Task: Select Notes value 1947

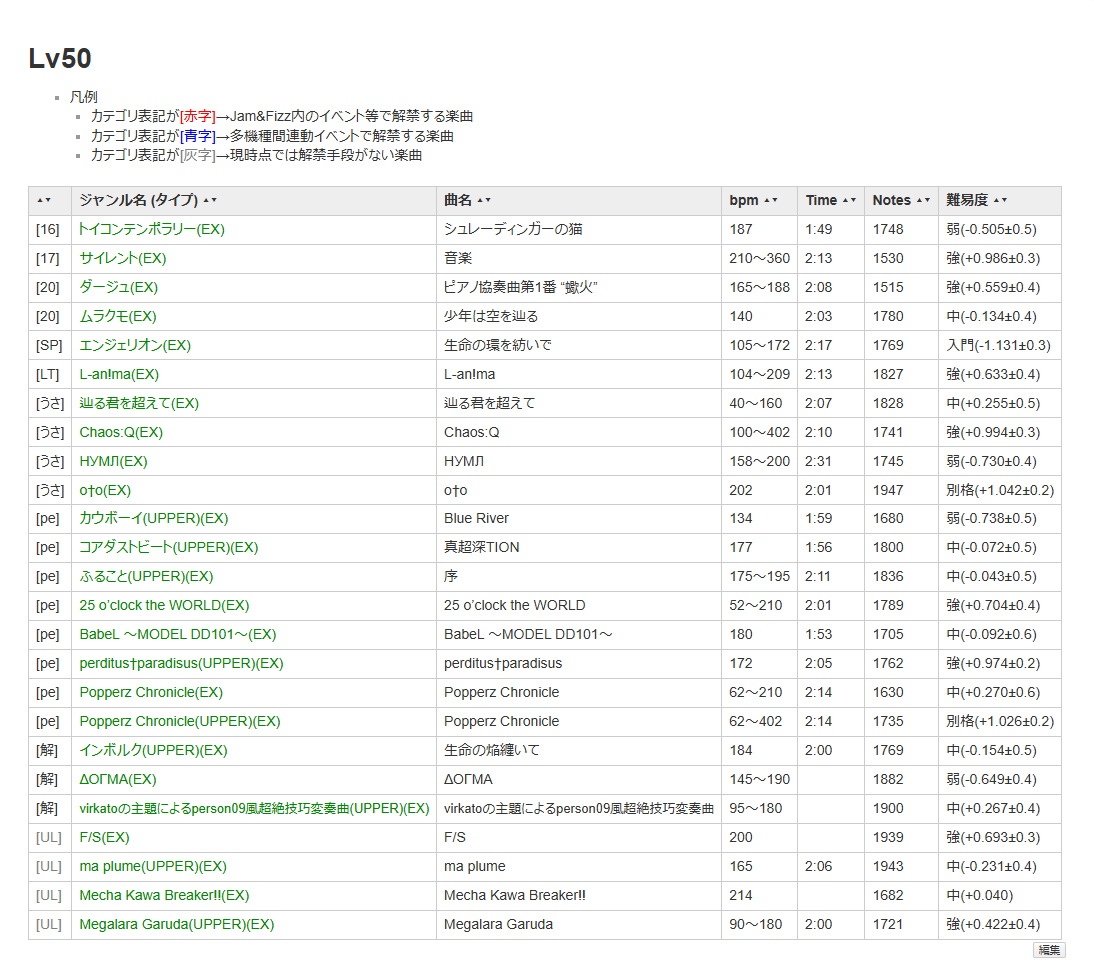Action: (887, 490)
